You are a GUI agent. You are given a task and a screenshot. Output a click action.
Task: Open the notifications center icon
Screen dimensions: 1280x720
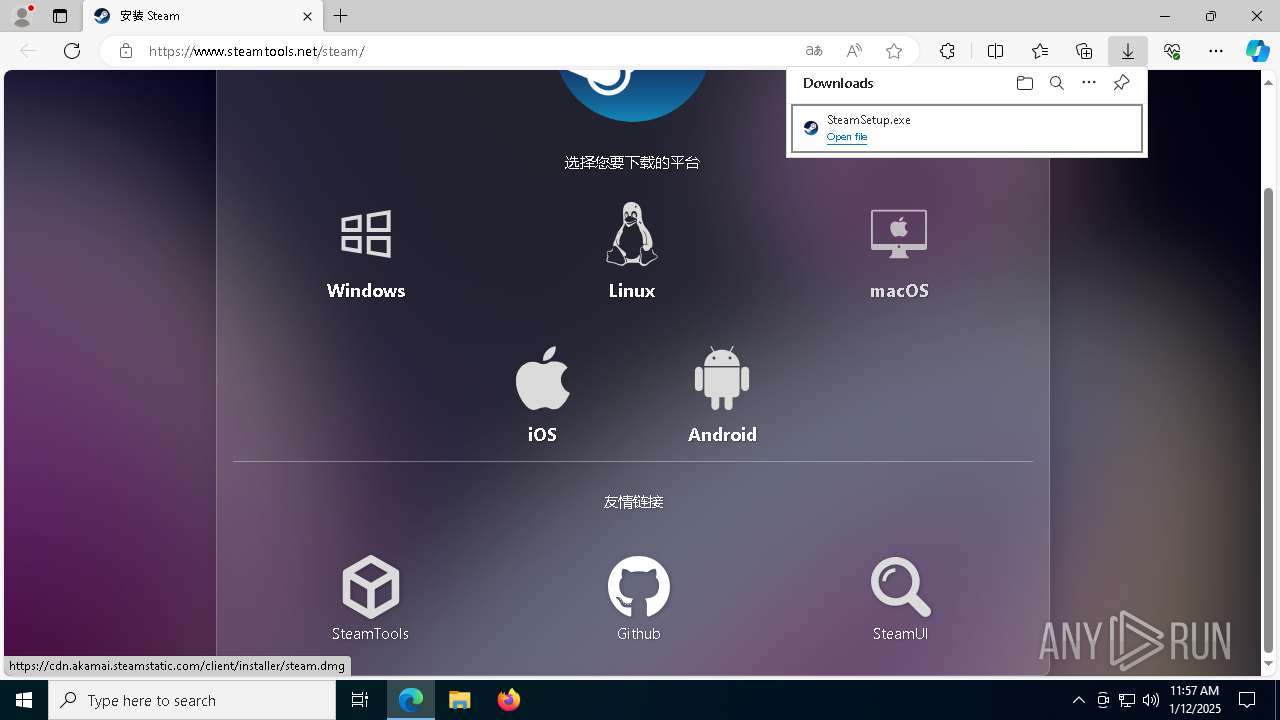pos(1247,700)
